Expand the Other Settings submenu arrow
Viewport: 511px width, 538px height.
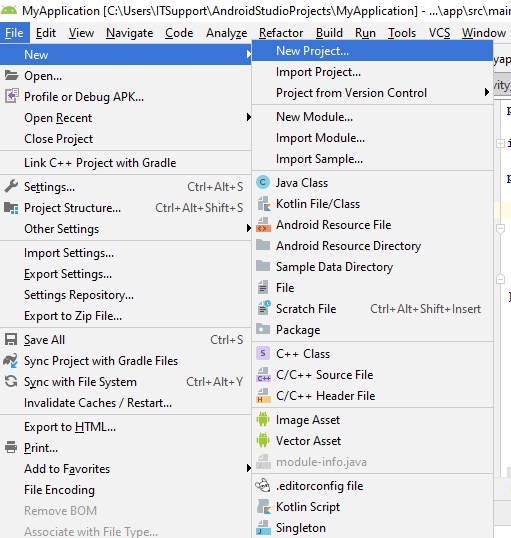(x=248, y=228)
